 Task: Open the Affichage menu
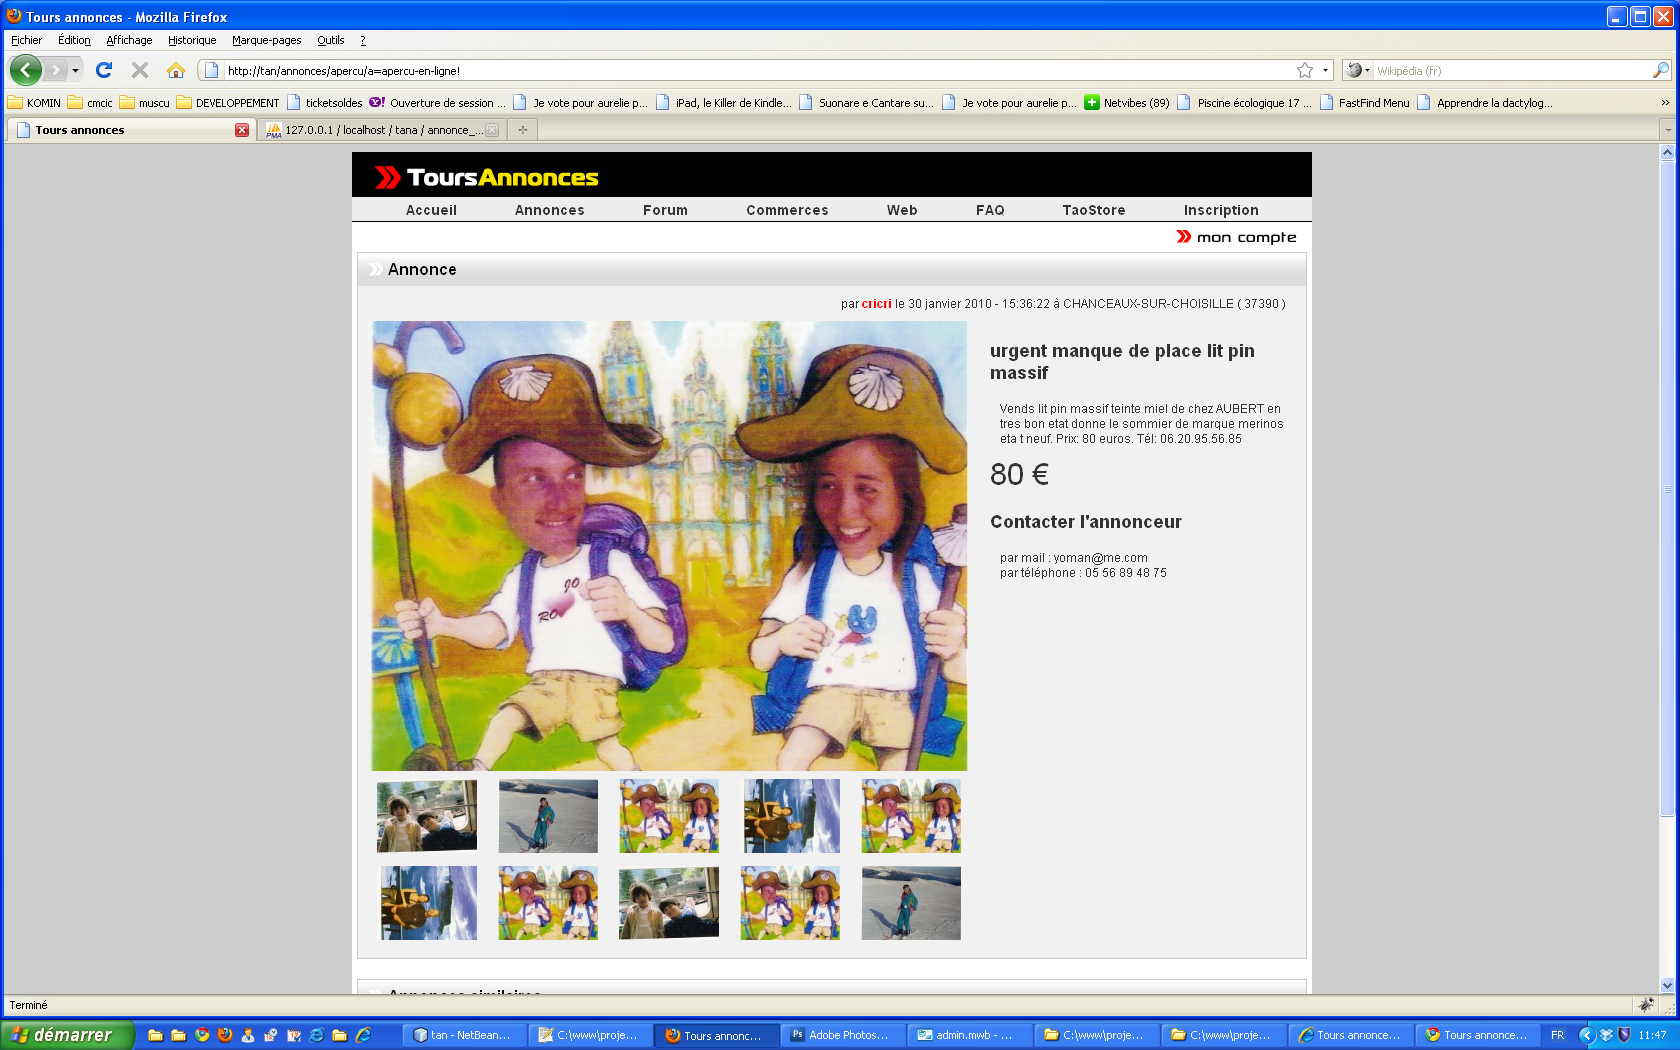click(129, 40)
